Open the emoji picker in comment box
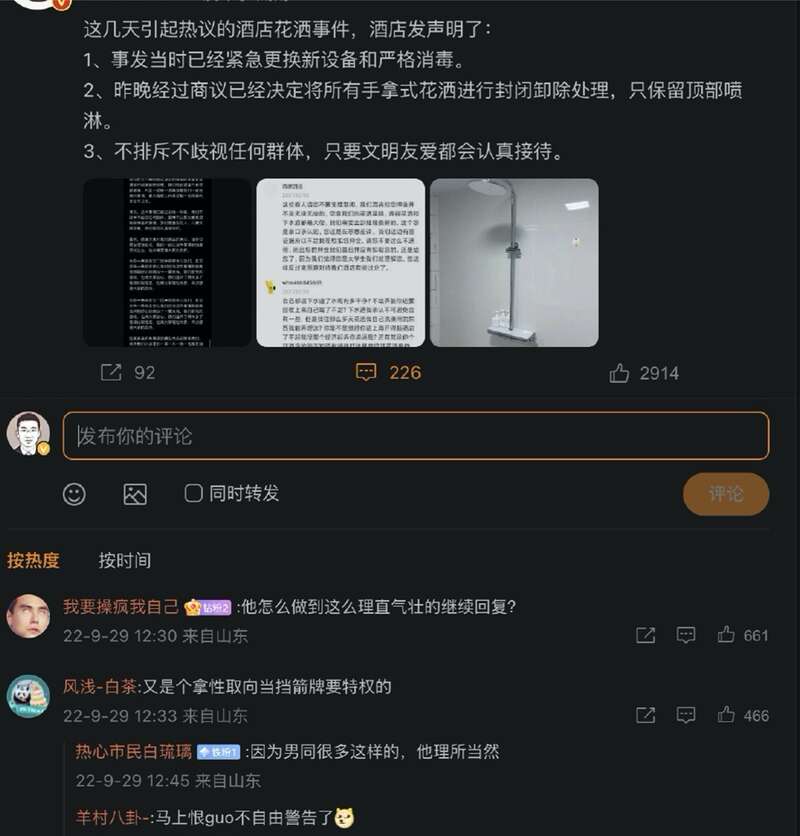The width and height of the screenshot is (800, 836). coord(74,494)
